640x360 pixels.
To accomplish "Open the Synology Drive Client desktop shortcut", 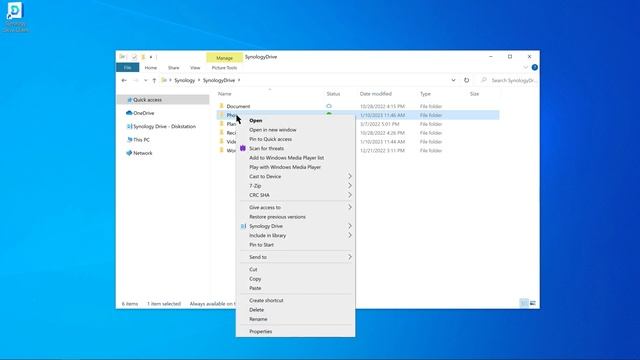I will (15, 17).
